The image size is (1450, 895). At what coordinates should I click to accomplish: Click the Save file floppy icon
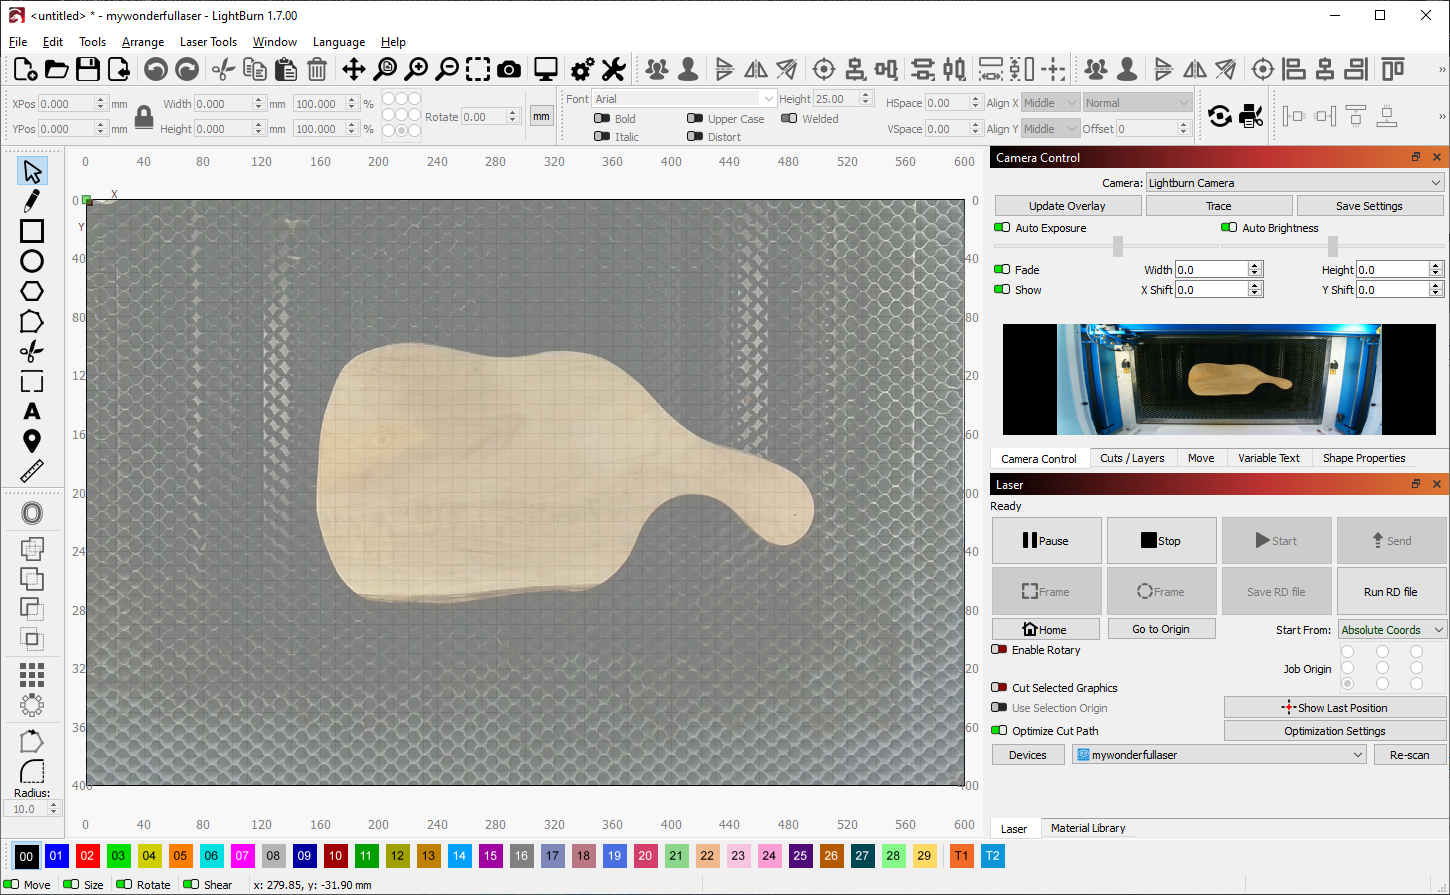tap(88, 69)
